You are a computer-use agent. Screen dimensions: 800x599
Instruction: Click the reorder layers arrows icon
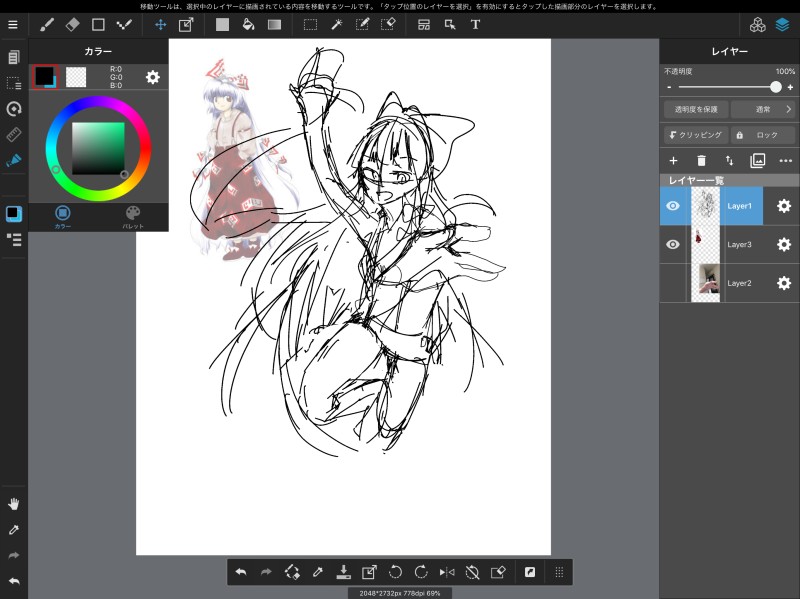[x=730, y=161]
